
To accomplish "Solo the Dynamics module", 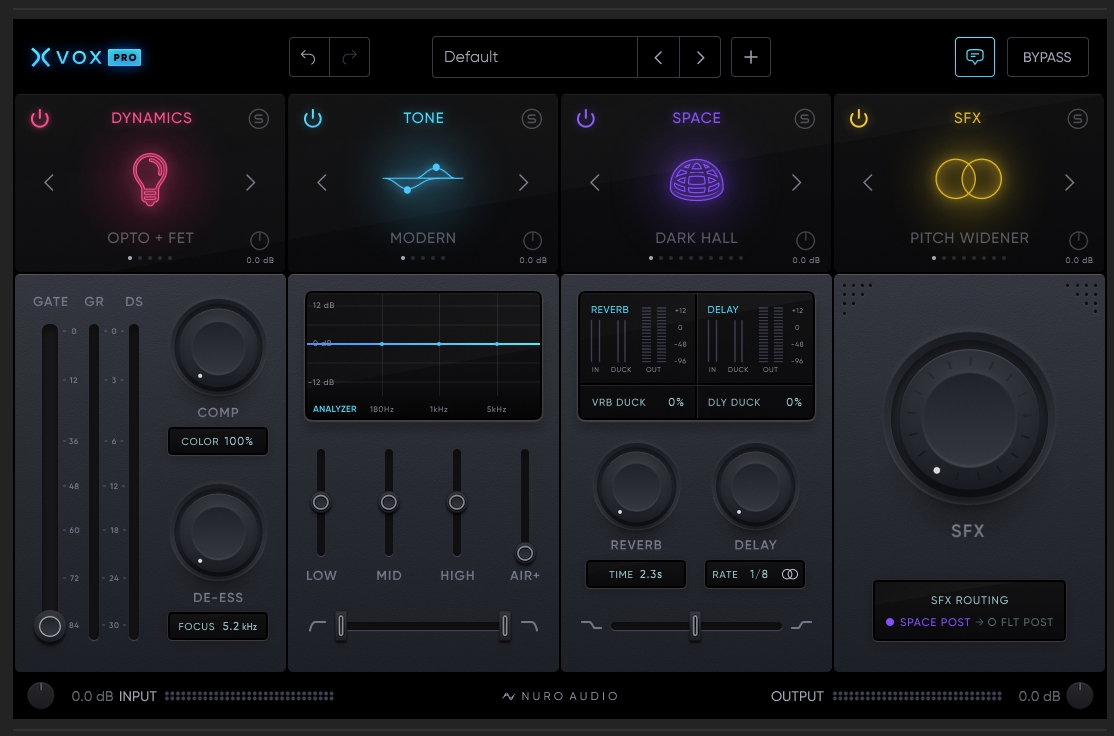I will point(259,119).
